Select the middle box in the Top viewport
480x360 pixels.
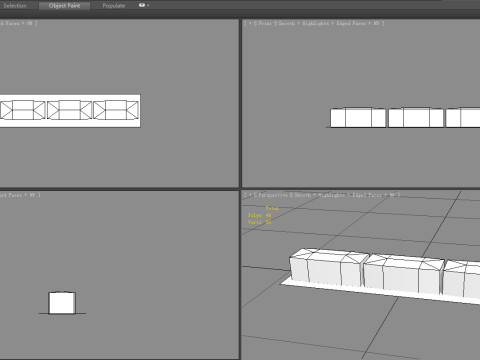click(x=69, y=110)
